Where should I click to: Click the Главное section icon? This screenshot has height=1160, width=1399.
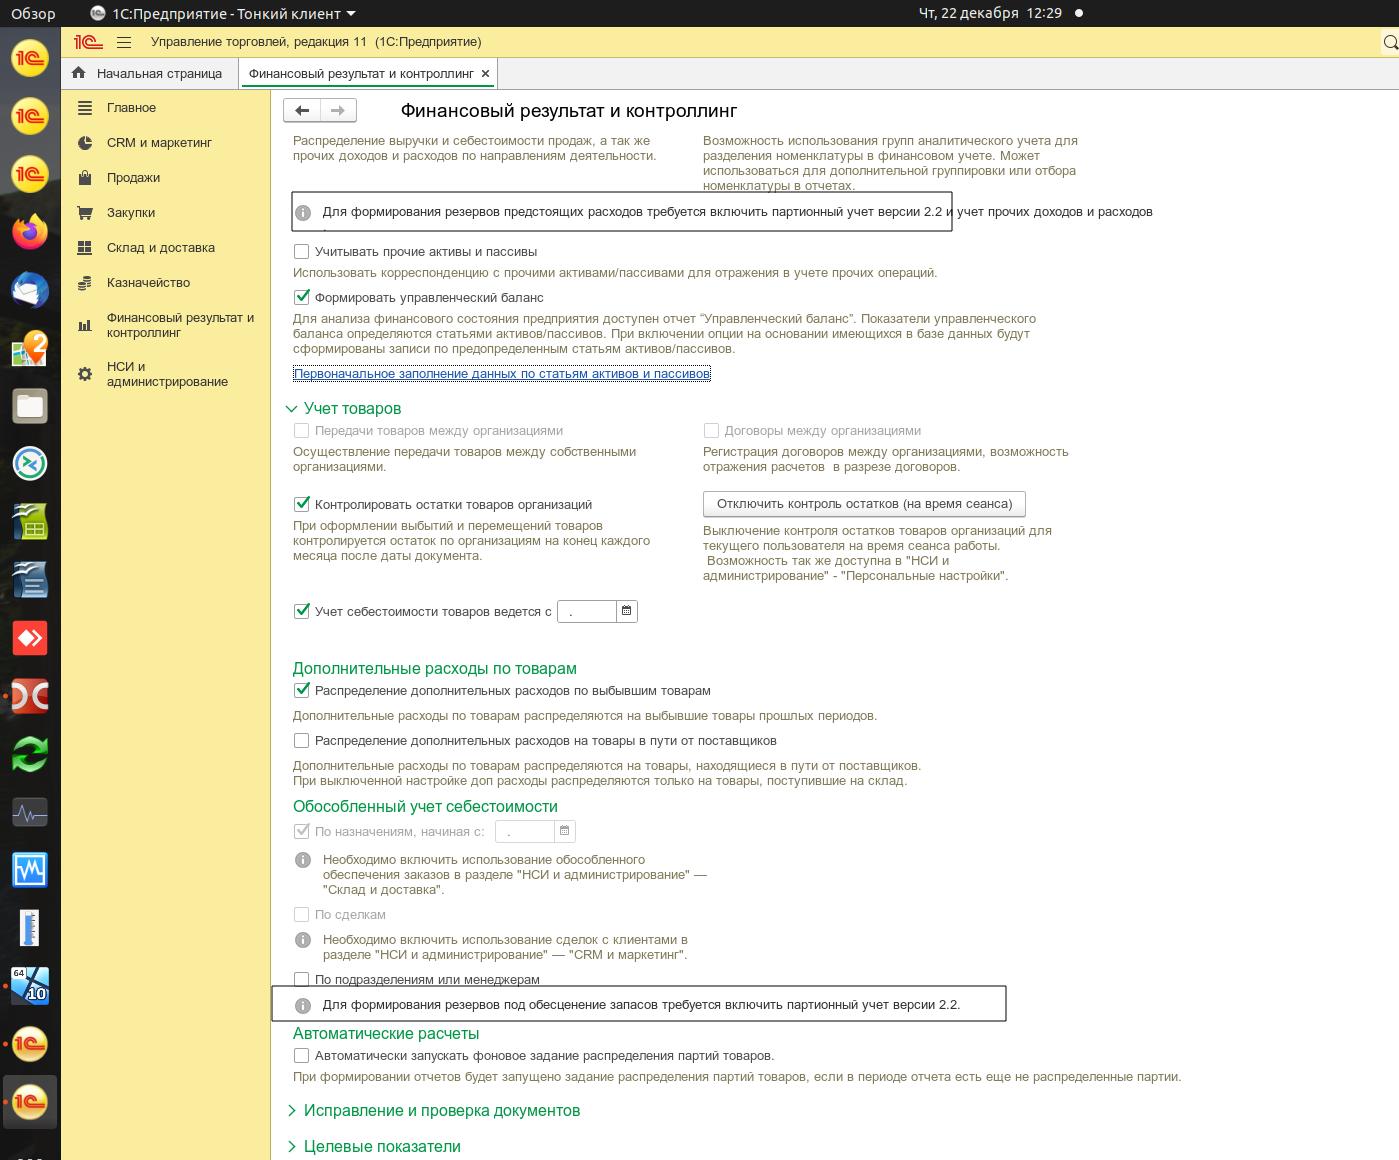(x=86, y=108)
